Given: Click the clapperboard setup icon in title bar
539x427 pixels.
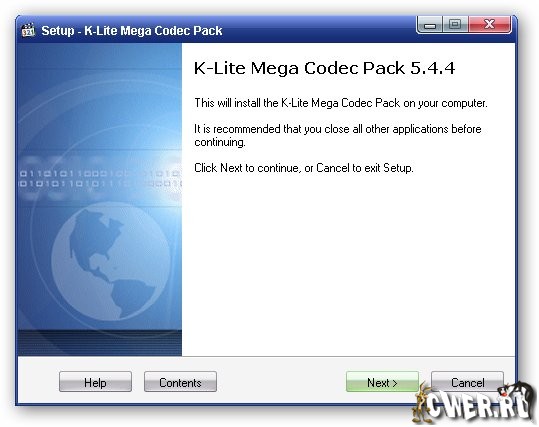Looking at the screenshot, I should coord(28,30).
